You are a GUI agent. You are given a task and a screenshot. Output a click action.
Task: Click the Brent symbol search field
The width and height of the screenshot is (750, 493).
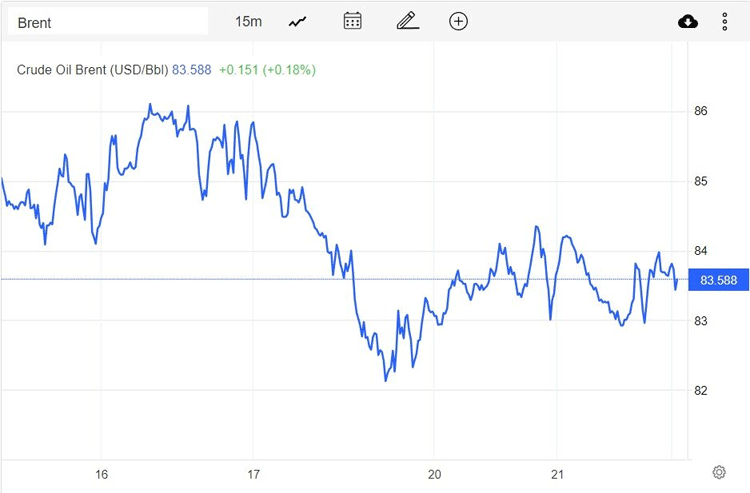tap(107, 22)
